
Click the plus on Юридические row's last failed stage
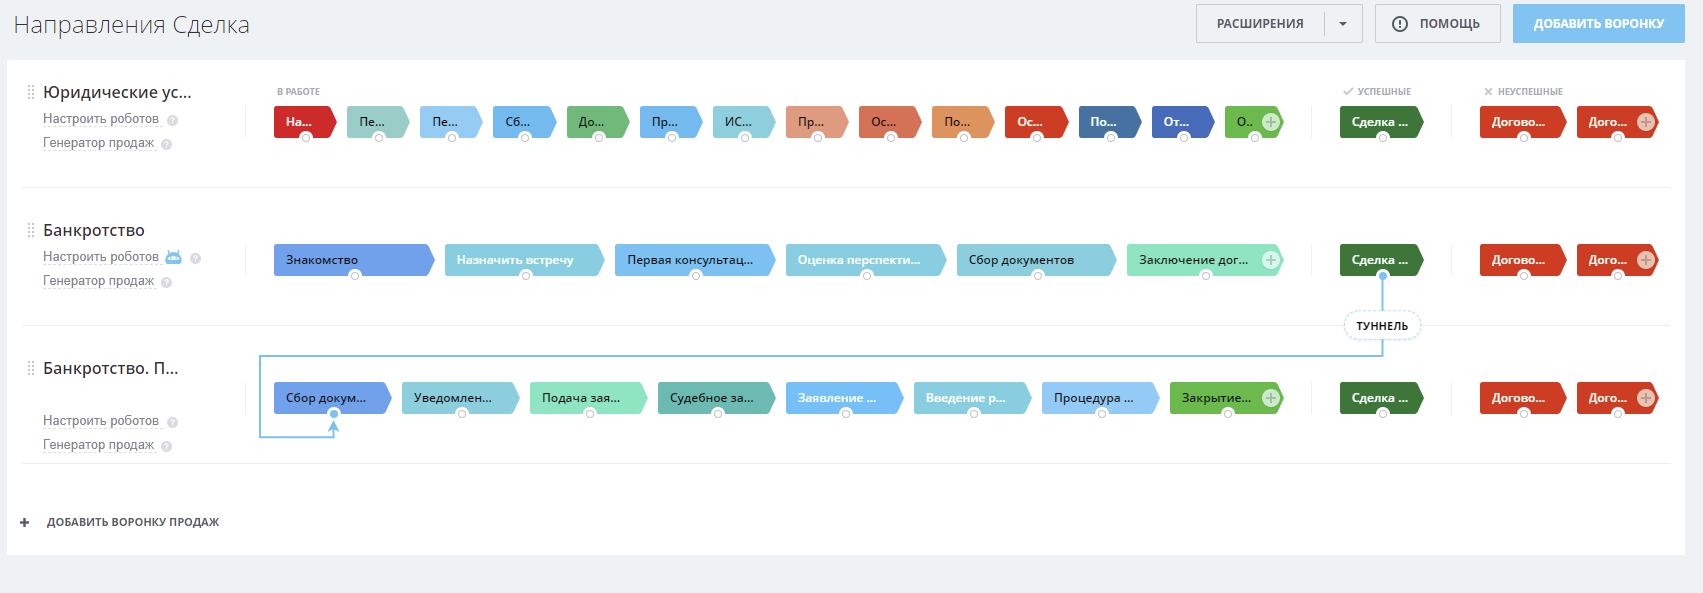coord(1646,122)
